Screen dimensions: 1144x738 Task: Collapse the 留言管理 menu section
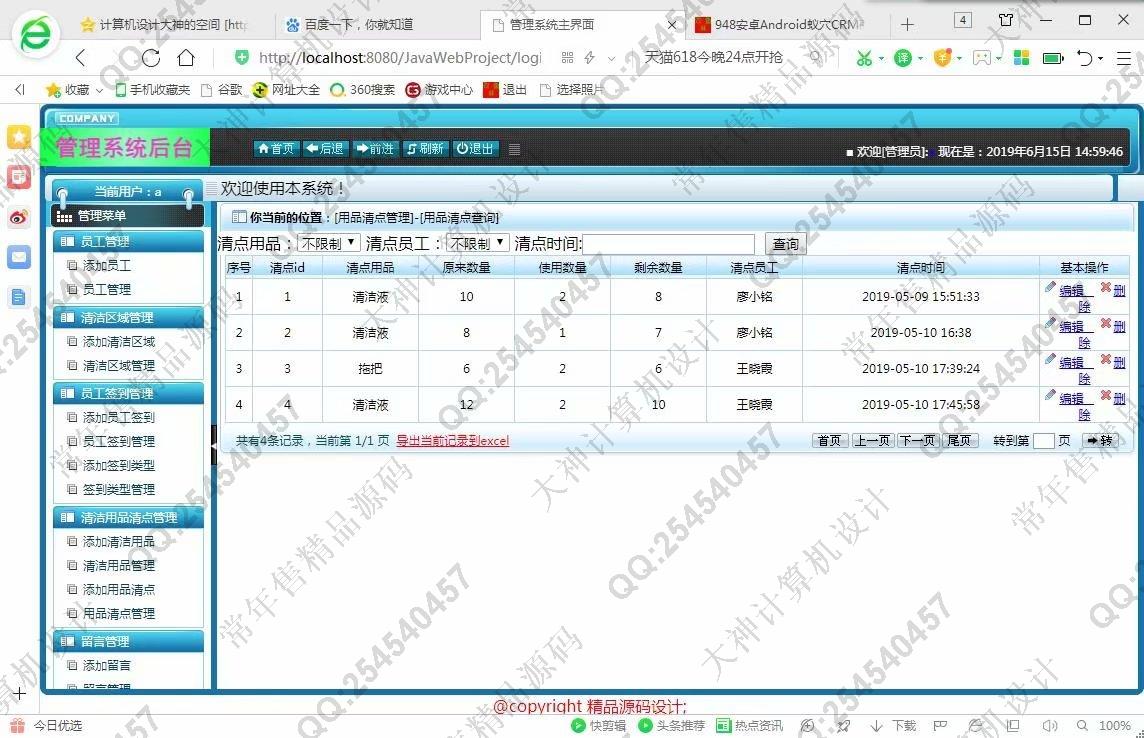[x=128, y=642]
